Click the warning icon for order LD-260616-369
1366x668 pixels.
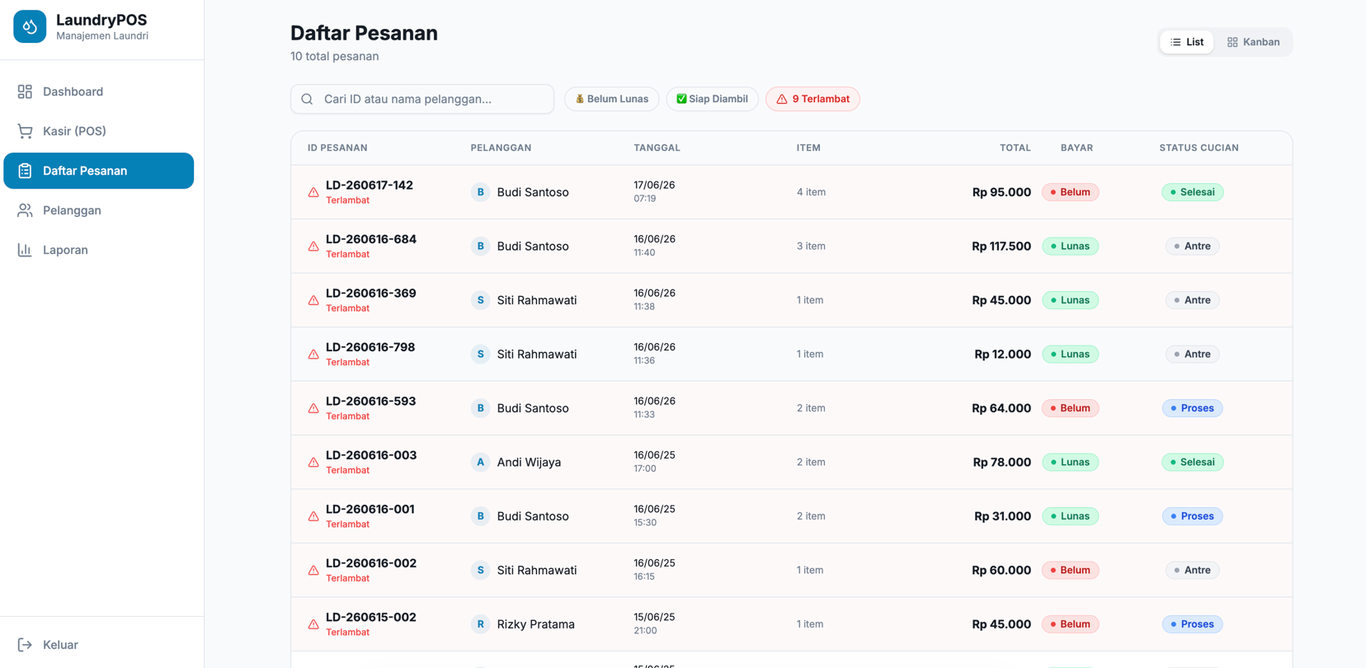coord(313,300)
